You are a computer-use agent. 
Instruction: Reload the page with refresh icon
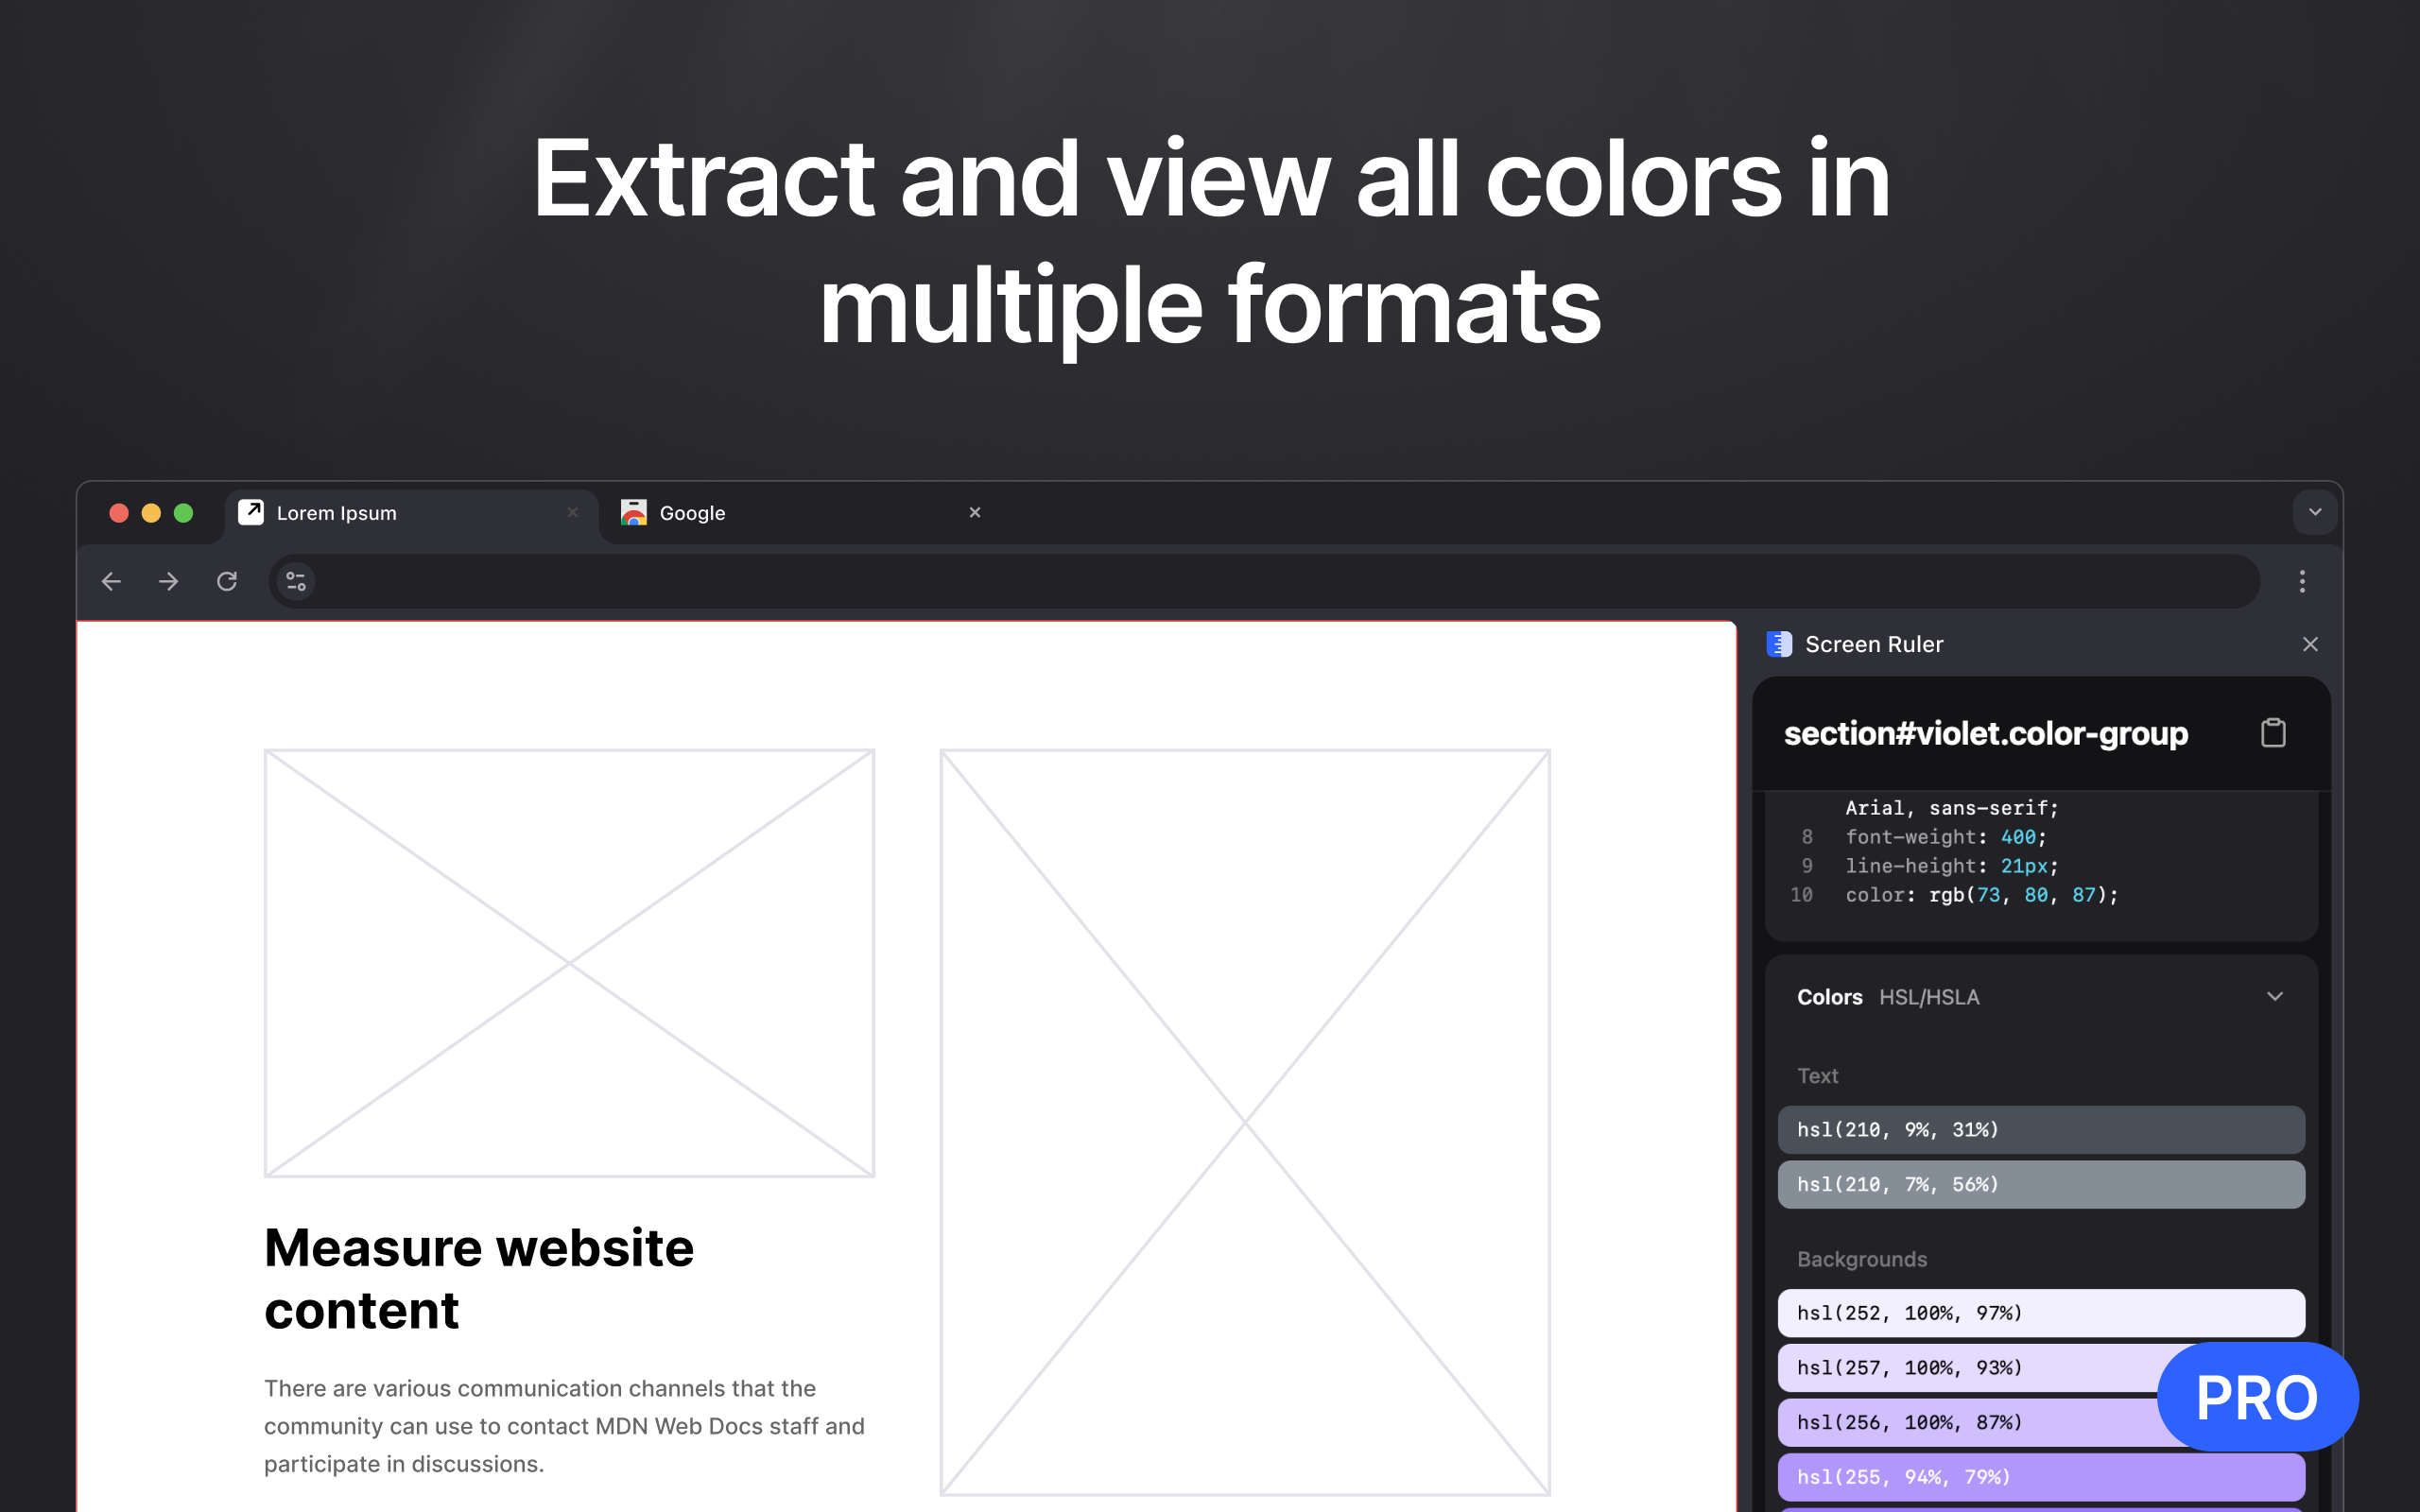pos(227,581)
